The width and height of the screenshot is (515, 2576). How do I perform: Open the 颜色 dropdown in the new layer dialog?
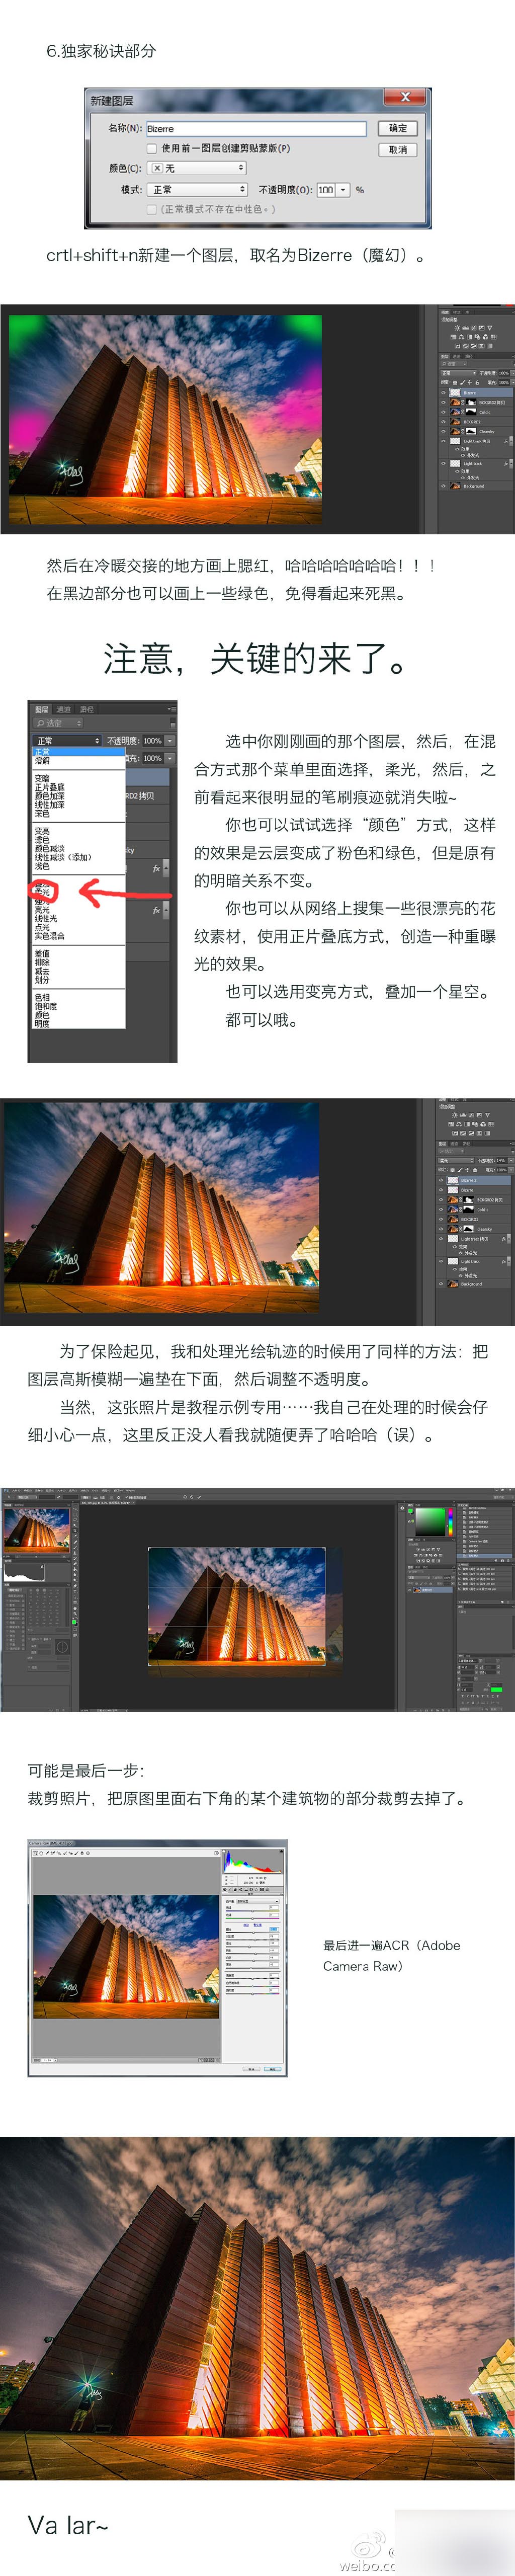point(197,168)
